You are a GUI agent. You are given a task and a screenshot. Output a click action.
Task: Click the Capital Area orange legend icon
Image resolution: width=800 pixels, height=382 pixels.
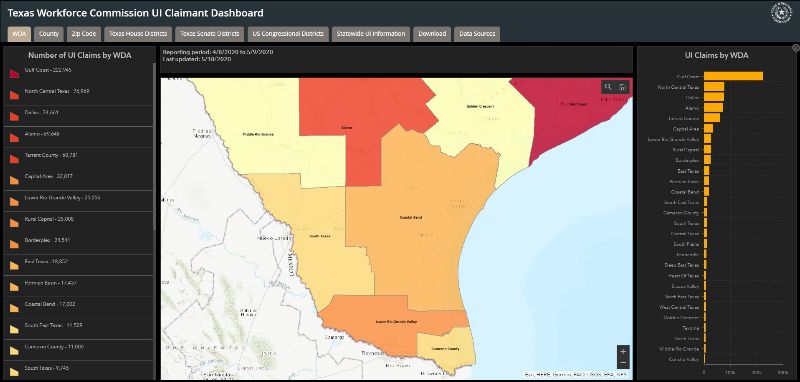click(x=14, y=180)
